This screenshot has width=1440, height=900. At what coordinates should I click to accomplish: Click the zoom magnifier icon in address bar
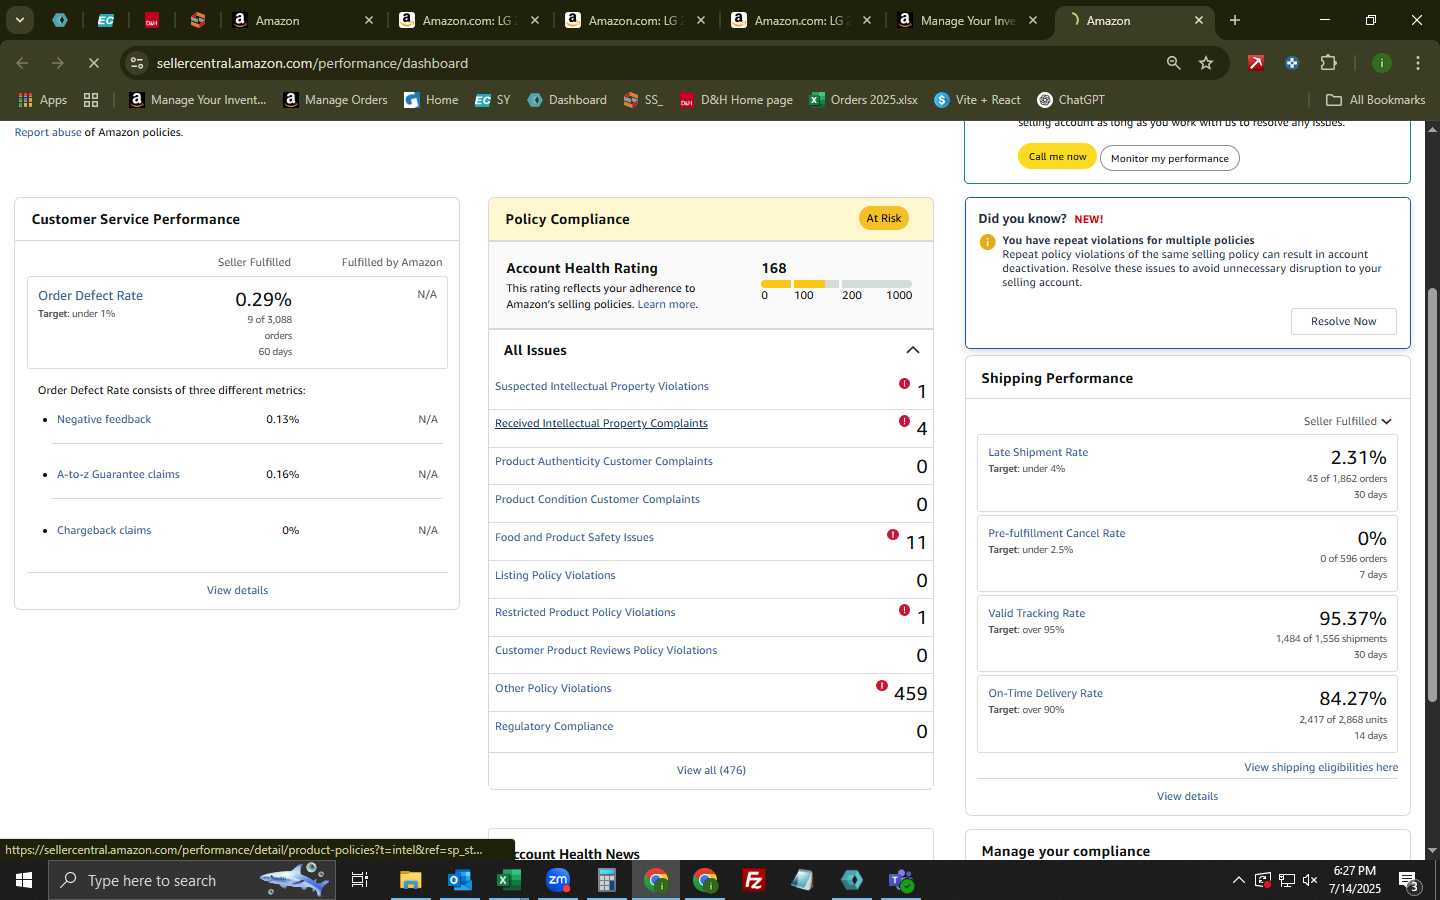(x=1173, y=63)
